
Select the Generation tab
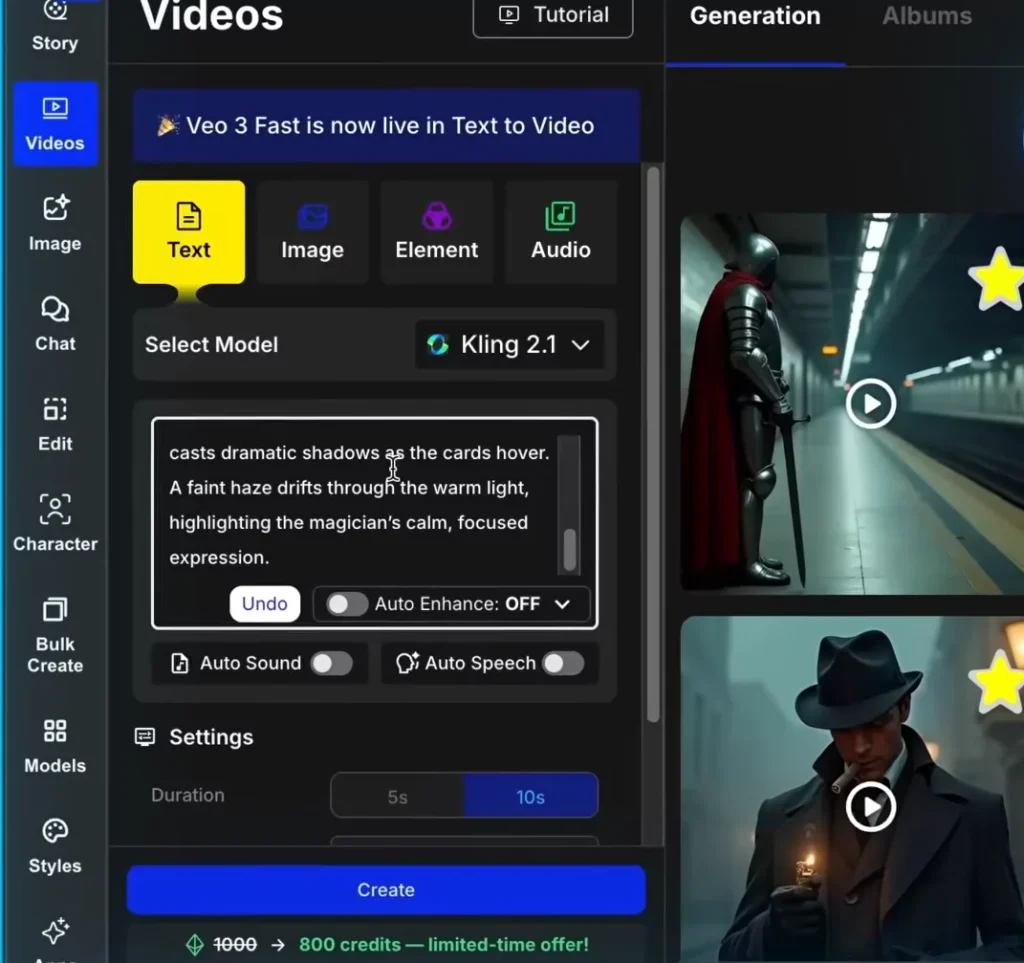click(755, 16)
